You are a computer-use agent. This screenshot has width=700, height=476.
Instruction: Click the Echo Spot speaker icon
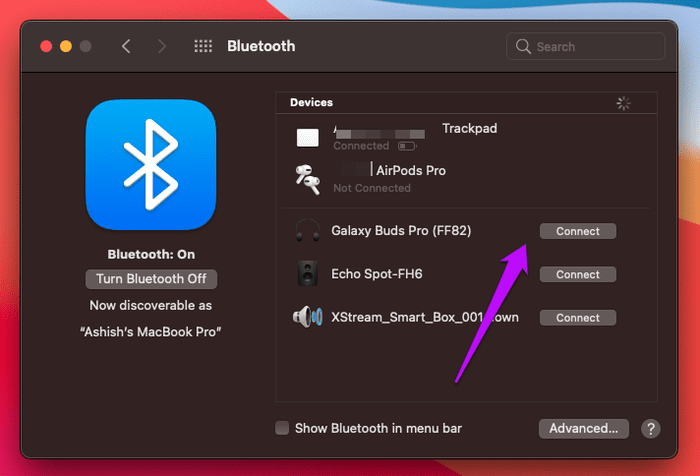pos(308,273)
